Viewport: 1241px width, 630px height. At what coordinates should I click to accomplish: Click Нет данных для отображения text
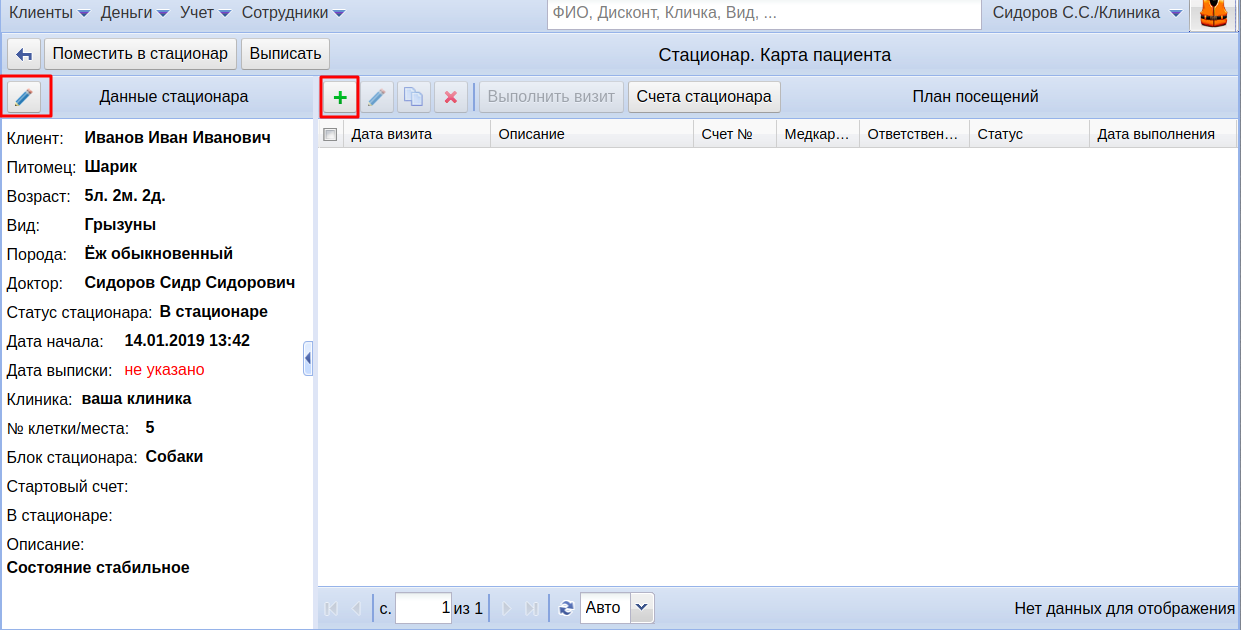[1125, 608]
